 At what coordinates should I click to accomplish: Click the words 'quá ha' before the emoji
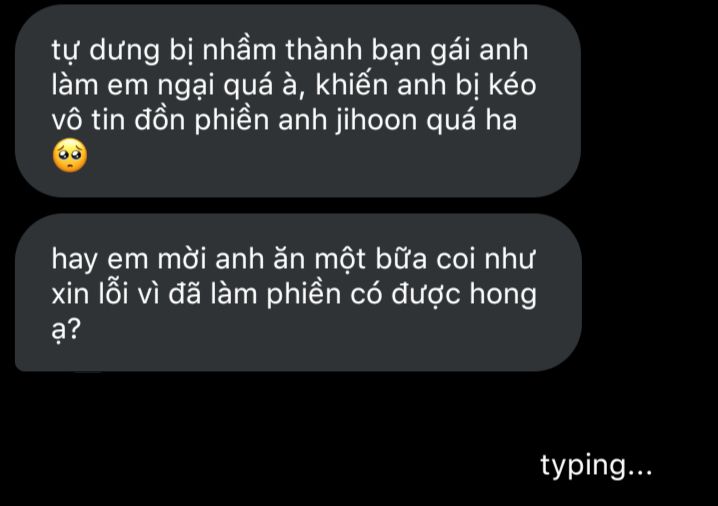click(x=472, y=121)
